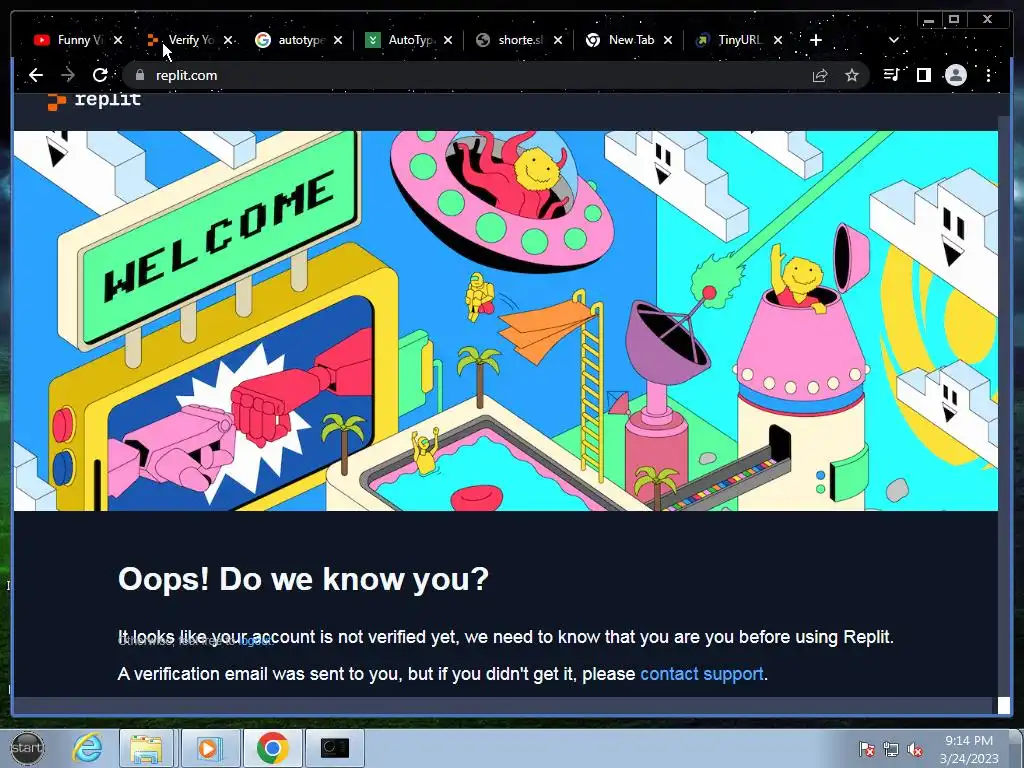Screen dimensions: 1024x768
Task: Click the forward navigation arrow
Action: (68, 75)
